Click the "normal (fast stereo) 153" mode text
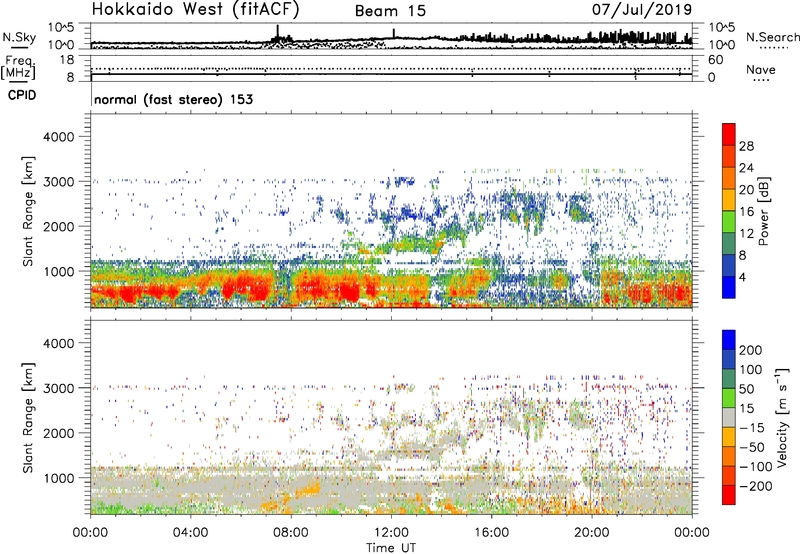Viewport: 800px width, 554px height. click(x=173, y=99)
